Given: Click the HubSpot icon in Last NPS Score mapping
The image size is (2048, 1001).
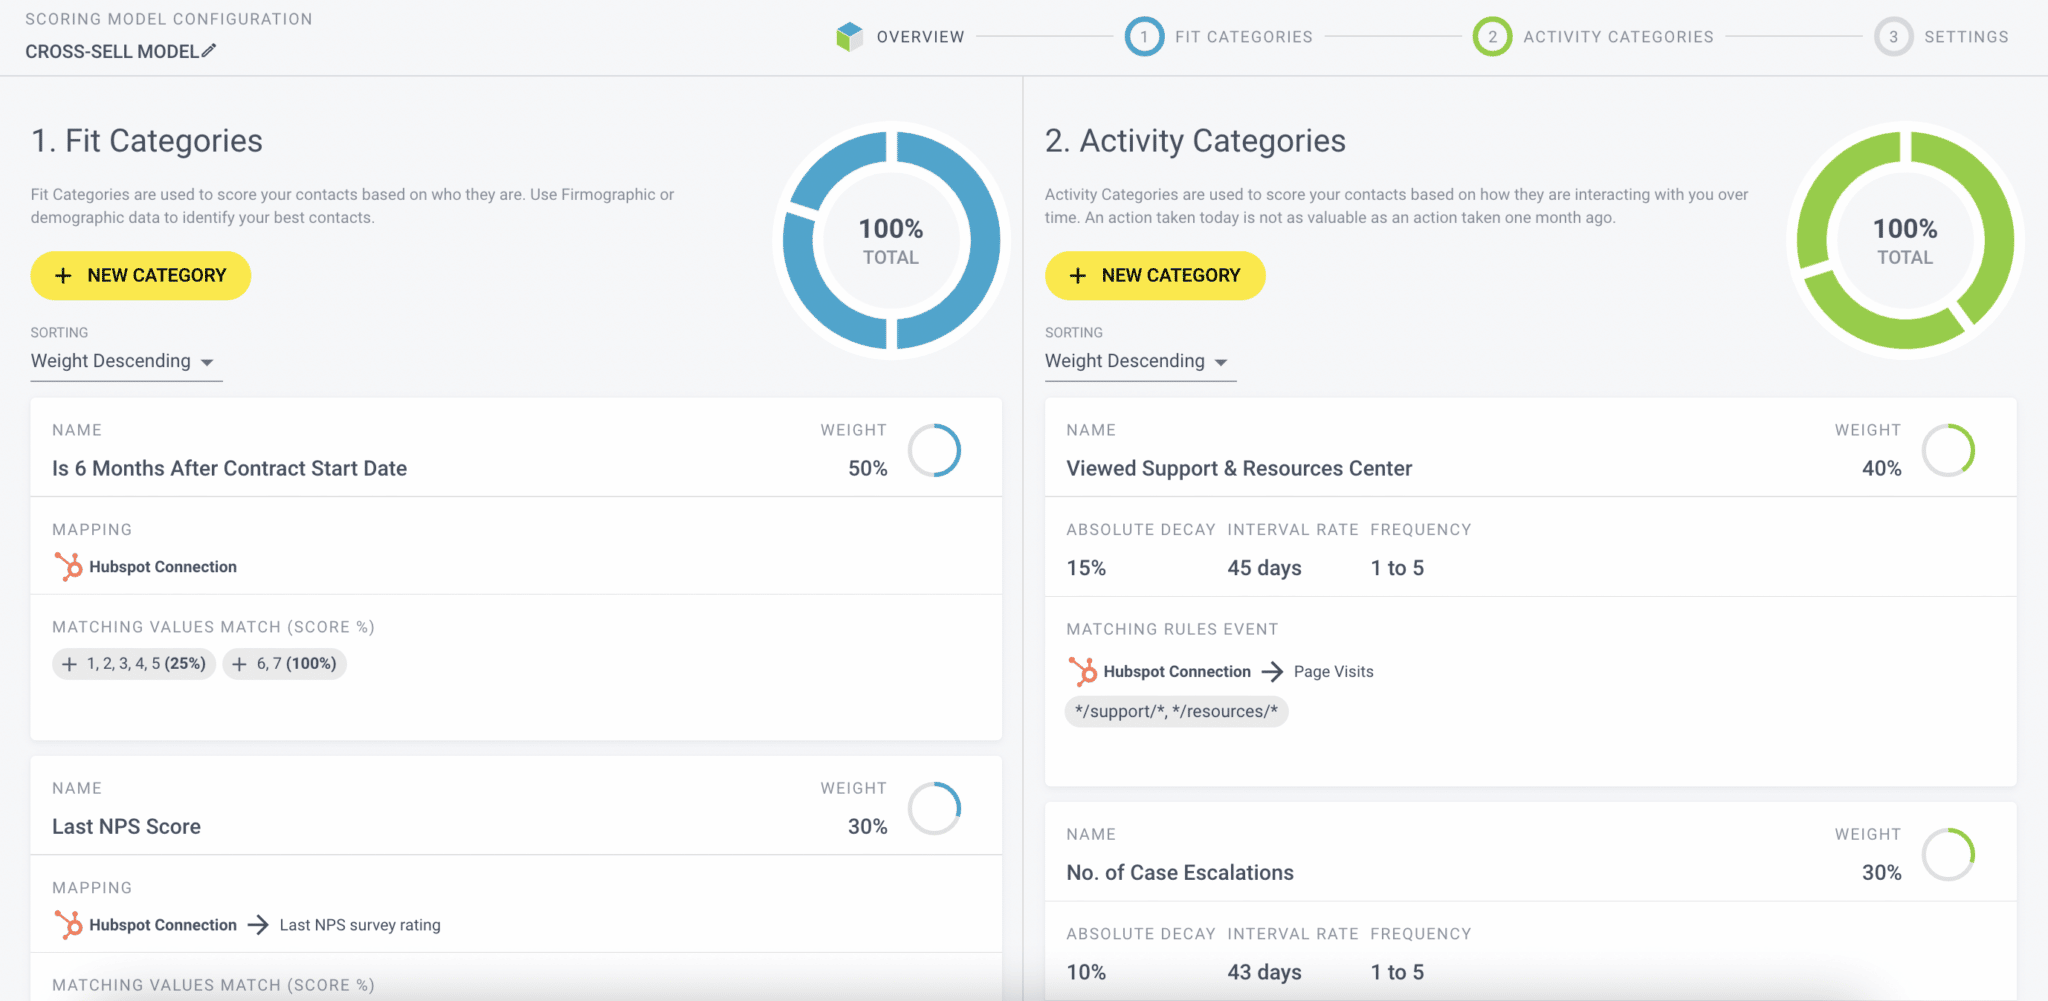Looking at the screenshot, I should [69, 925].
